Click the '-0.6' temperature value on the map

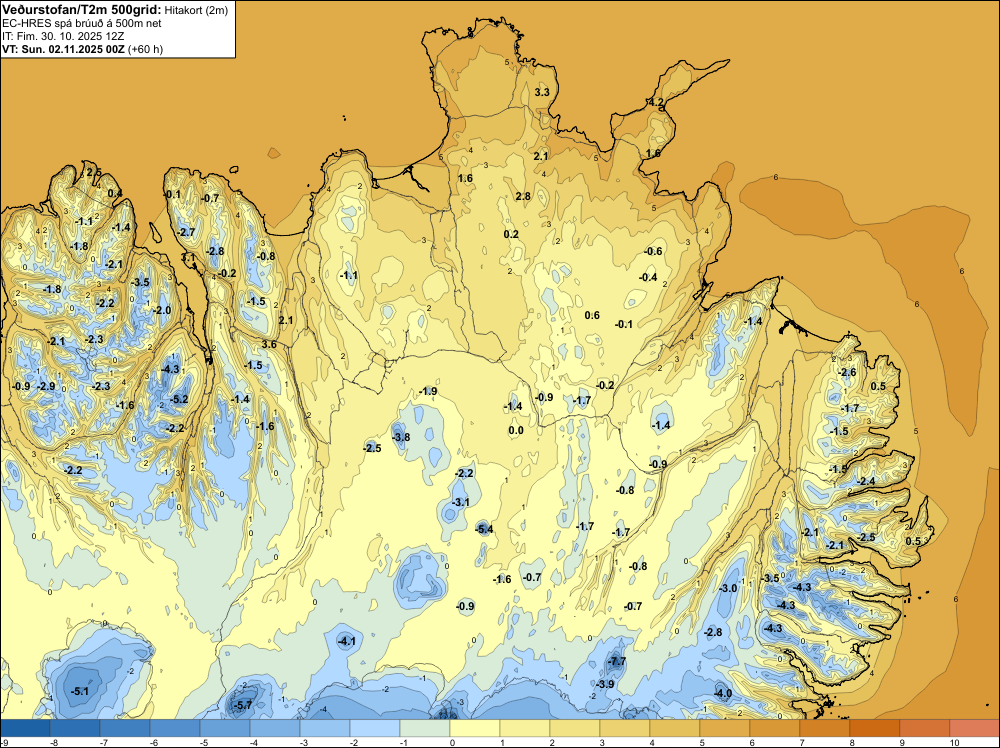653,251
